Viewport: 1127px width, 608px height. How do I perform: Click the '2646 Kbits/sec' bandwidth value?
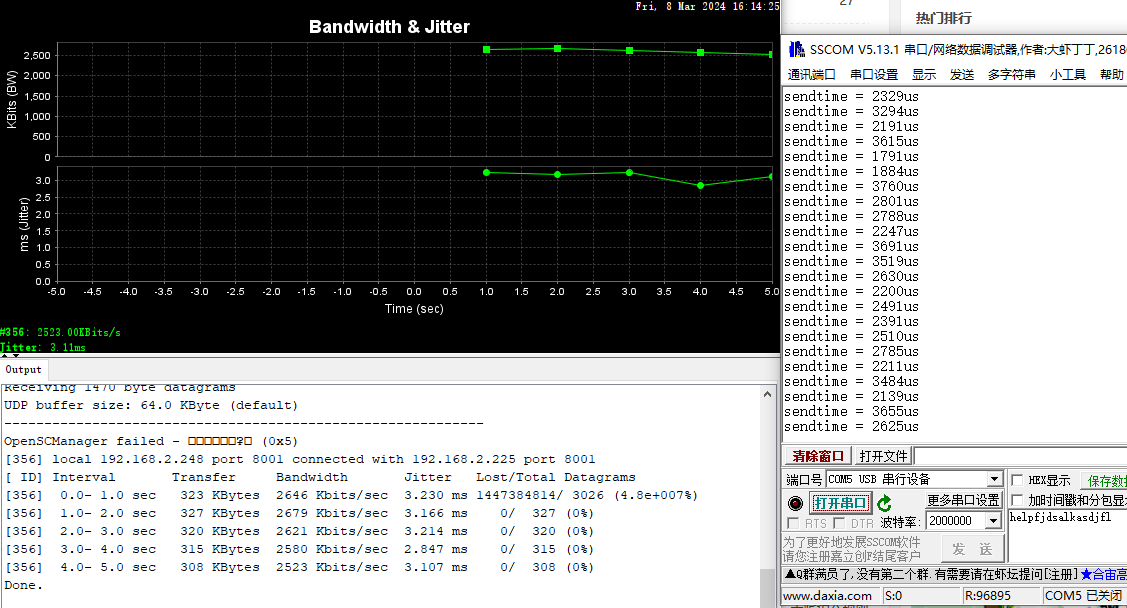[x=331, y=495]
